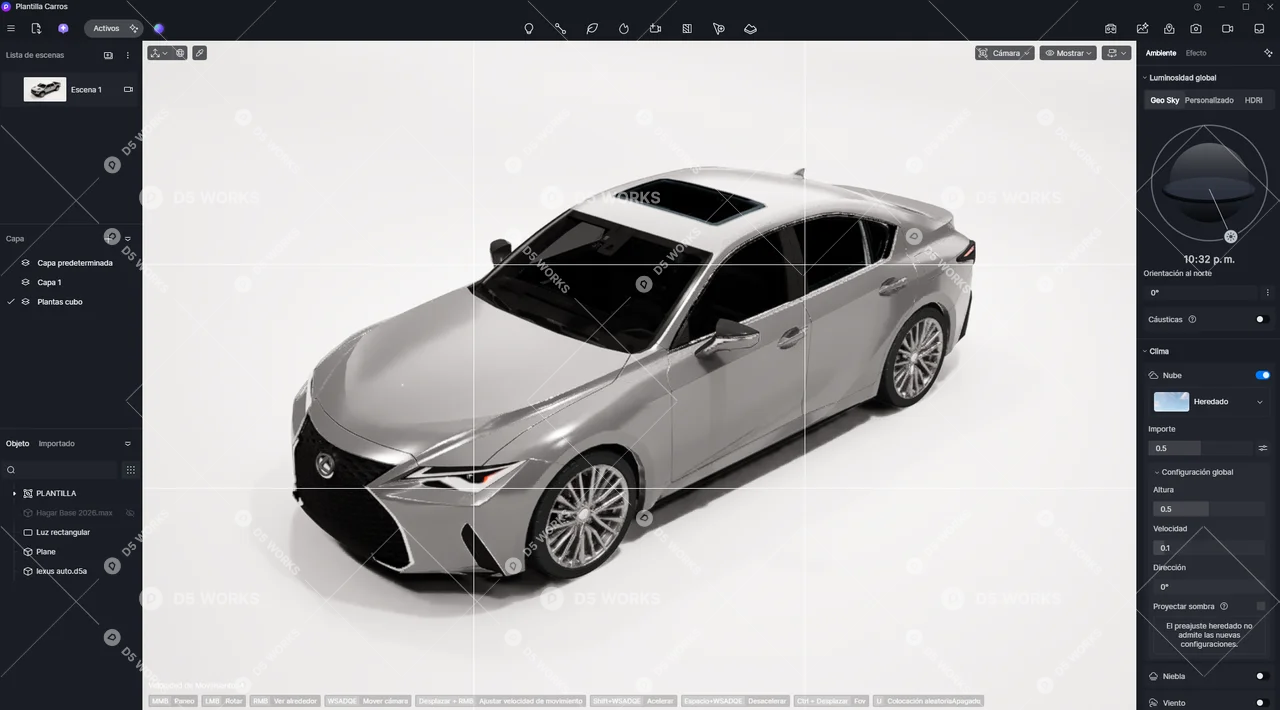Open the object list grid view icon

pyautogui.click(x=130, y=470)
